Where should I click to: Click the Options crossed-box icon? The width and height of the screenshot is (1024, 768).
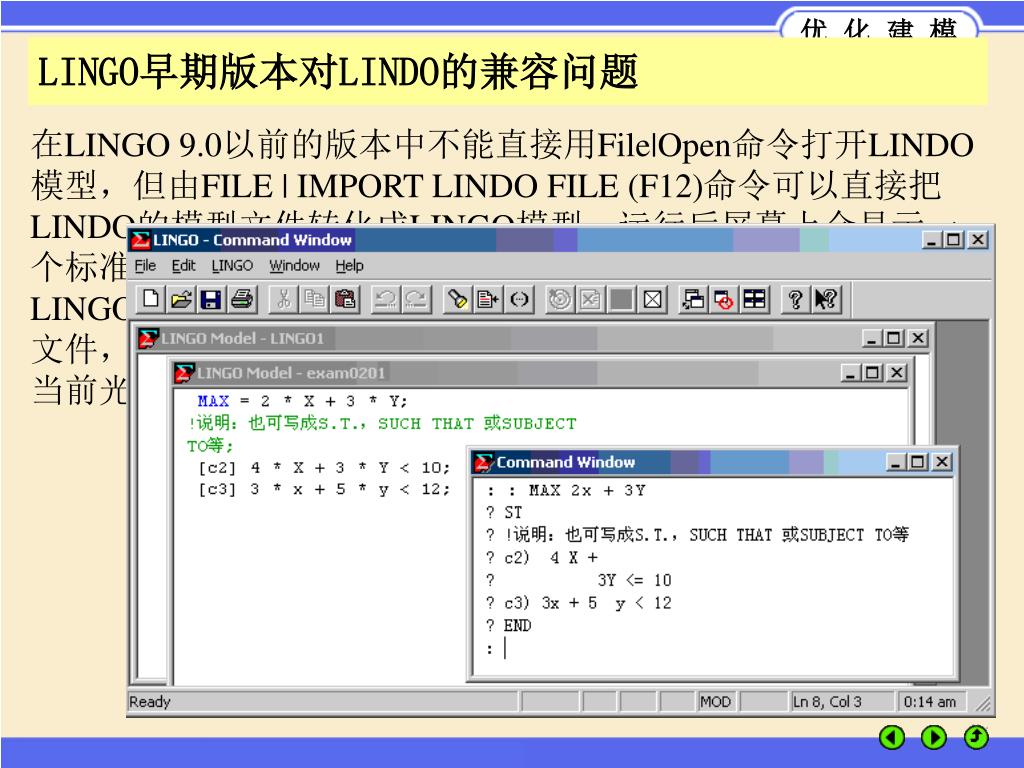(652, 300)
